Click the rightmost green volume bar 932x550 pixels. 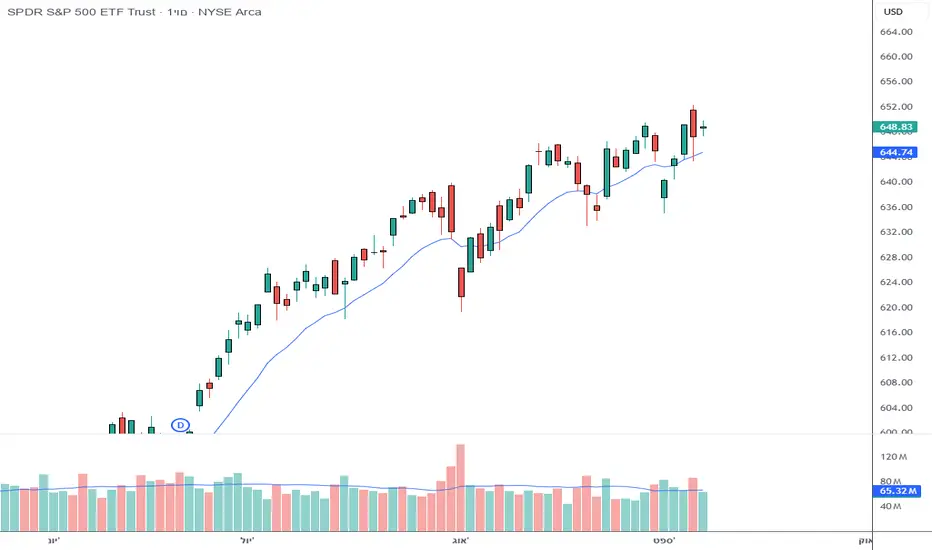pyautogui.click(x=702, y=510)
